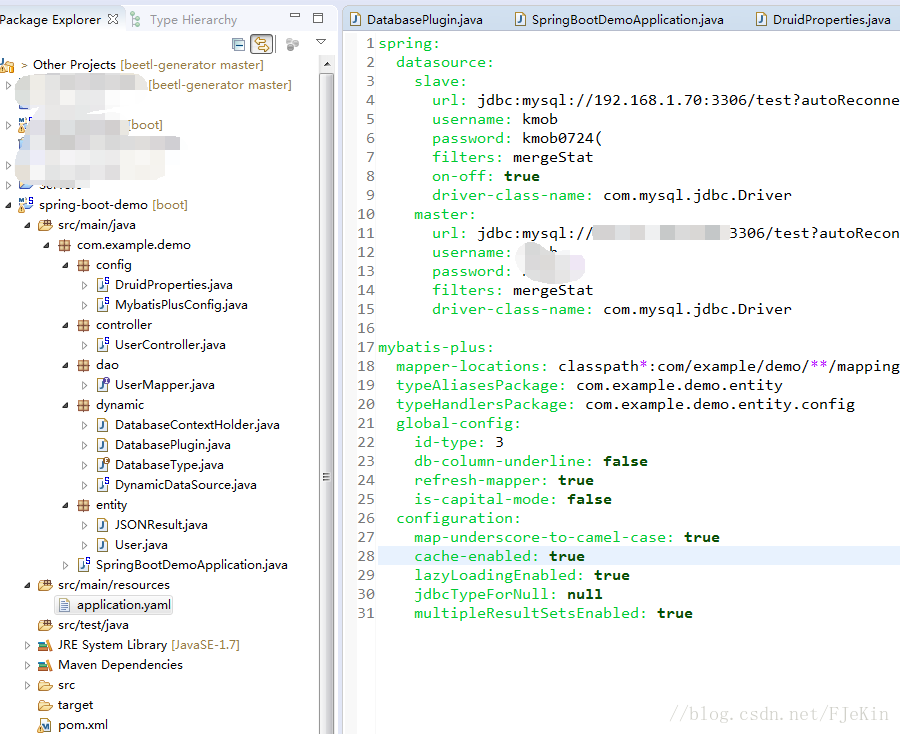This screenshot has width=900, height=734.
Task: Click the Collapse All toolbar icon
Action: (x=238, y=44)
